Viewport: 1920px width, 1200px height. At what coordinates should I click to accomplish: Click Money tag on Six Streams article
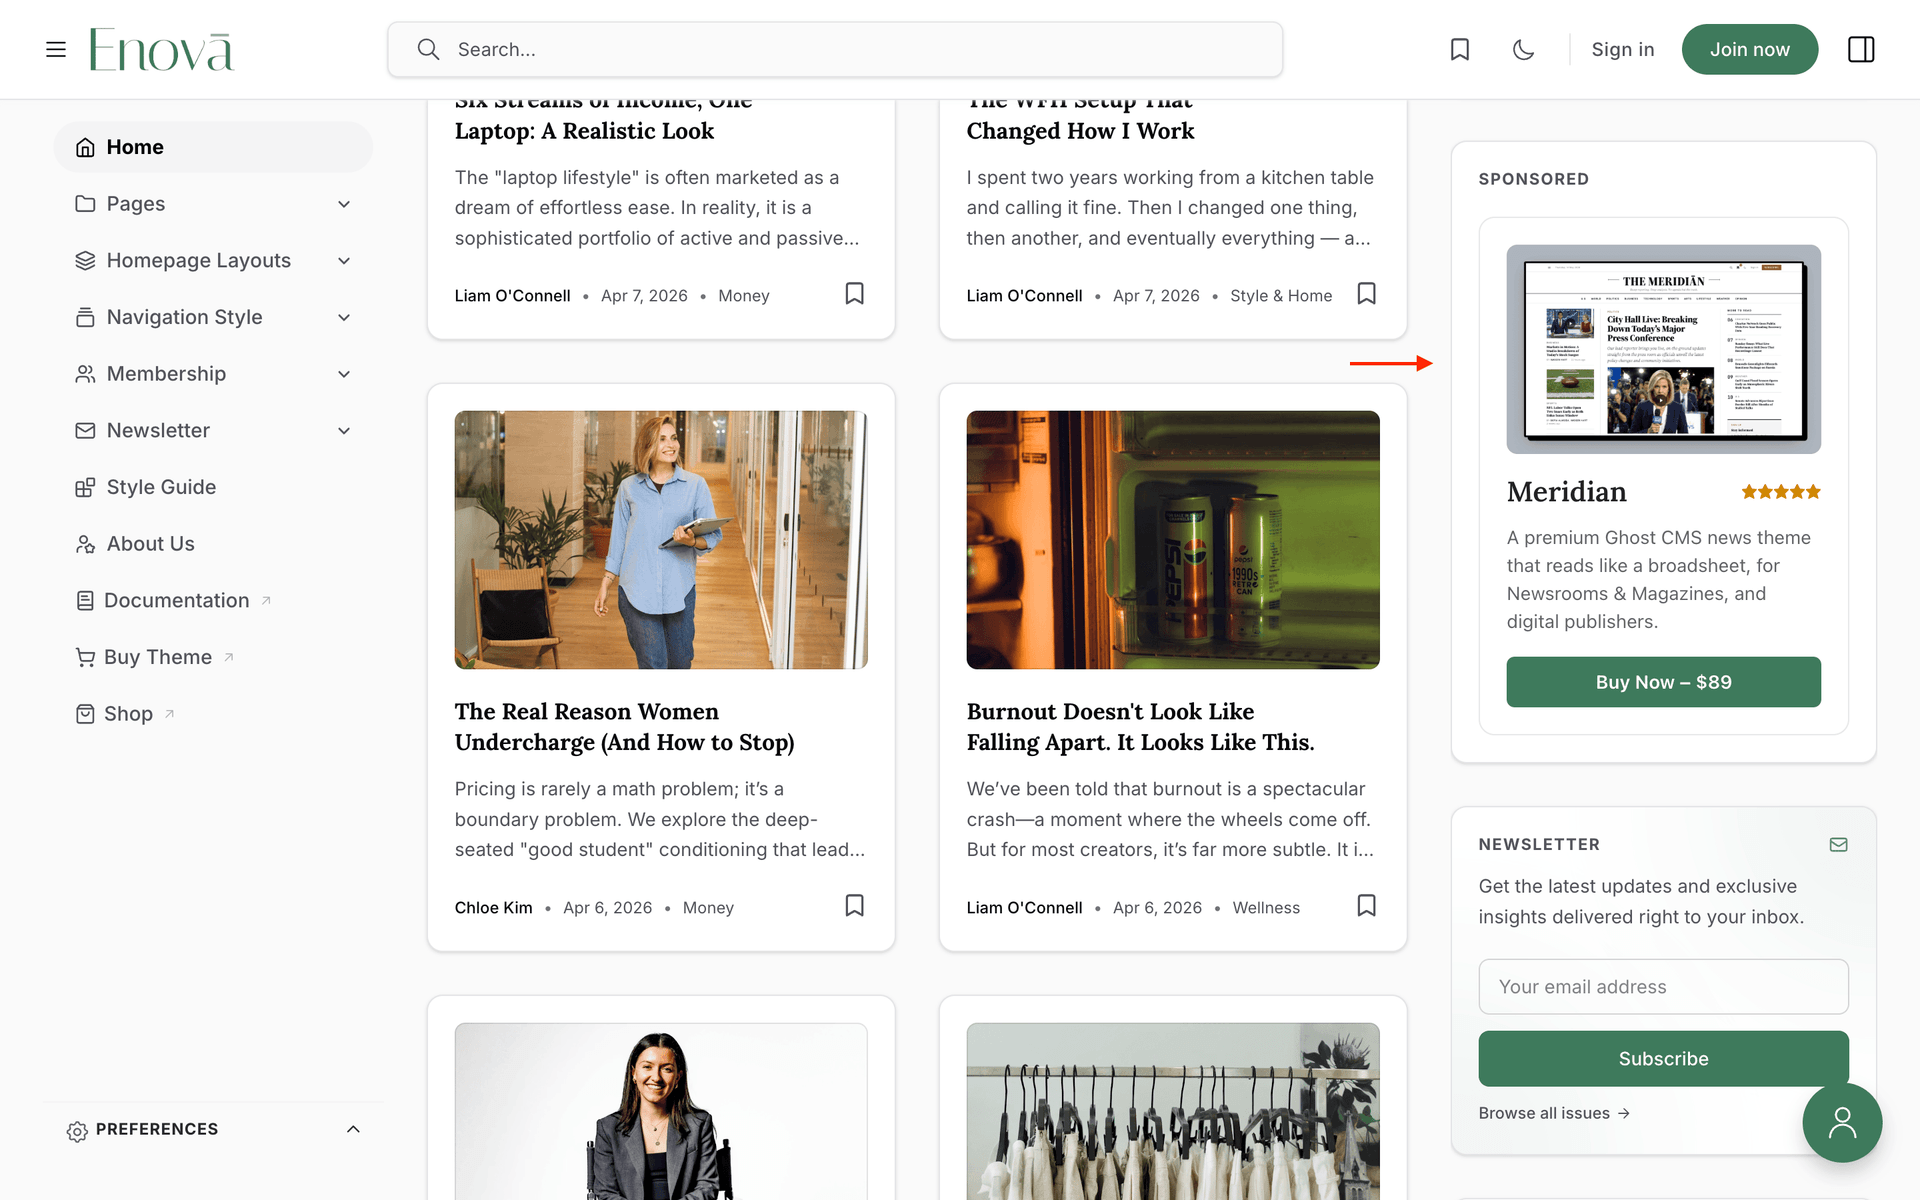coord(744,296)
